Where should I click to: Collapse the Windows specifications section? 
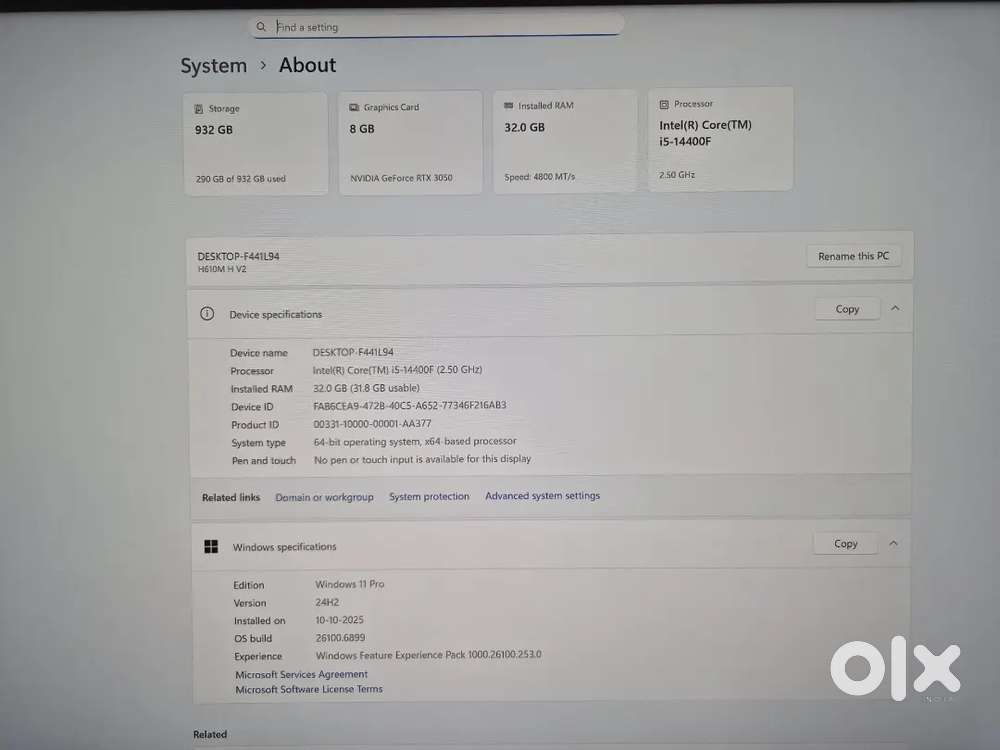(x=894, y=543)
